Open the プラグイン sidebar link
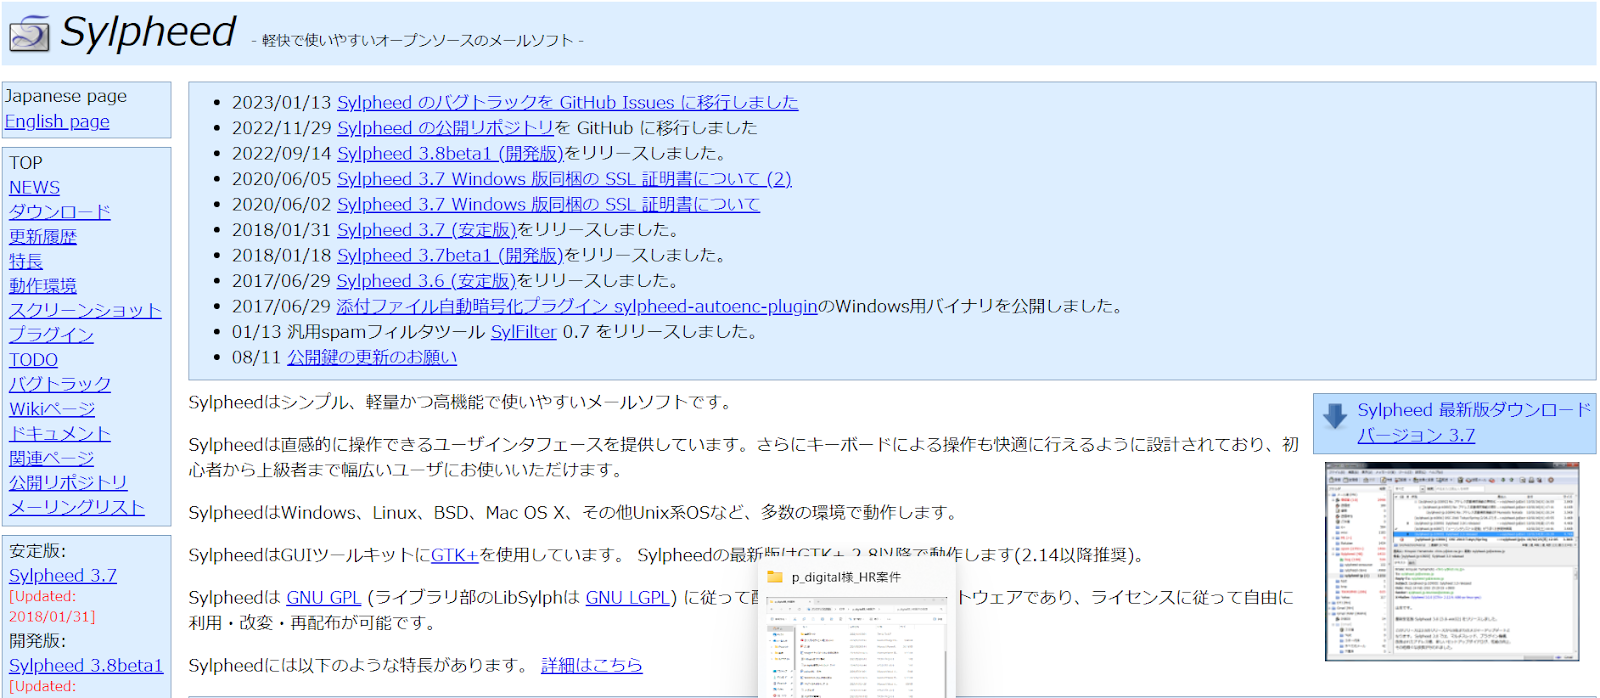1600x698 pixels. tap(51, 334)
